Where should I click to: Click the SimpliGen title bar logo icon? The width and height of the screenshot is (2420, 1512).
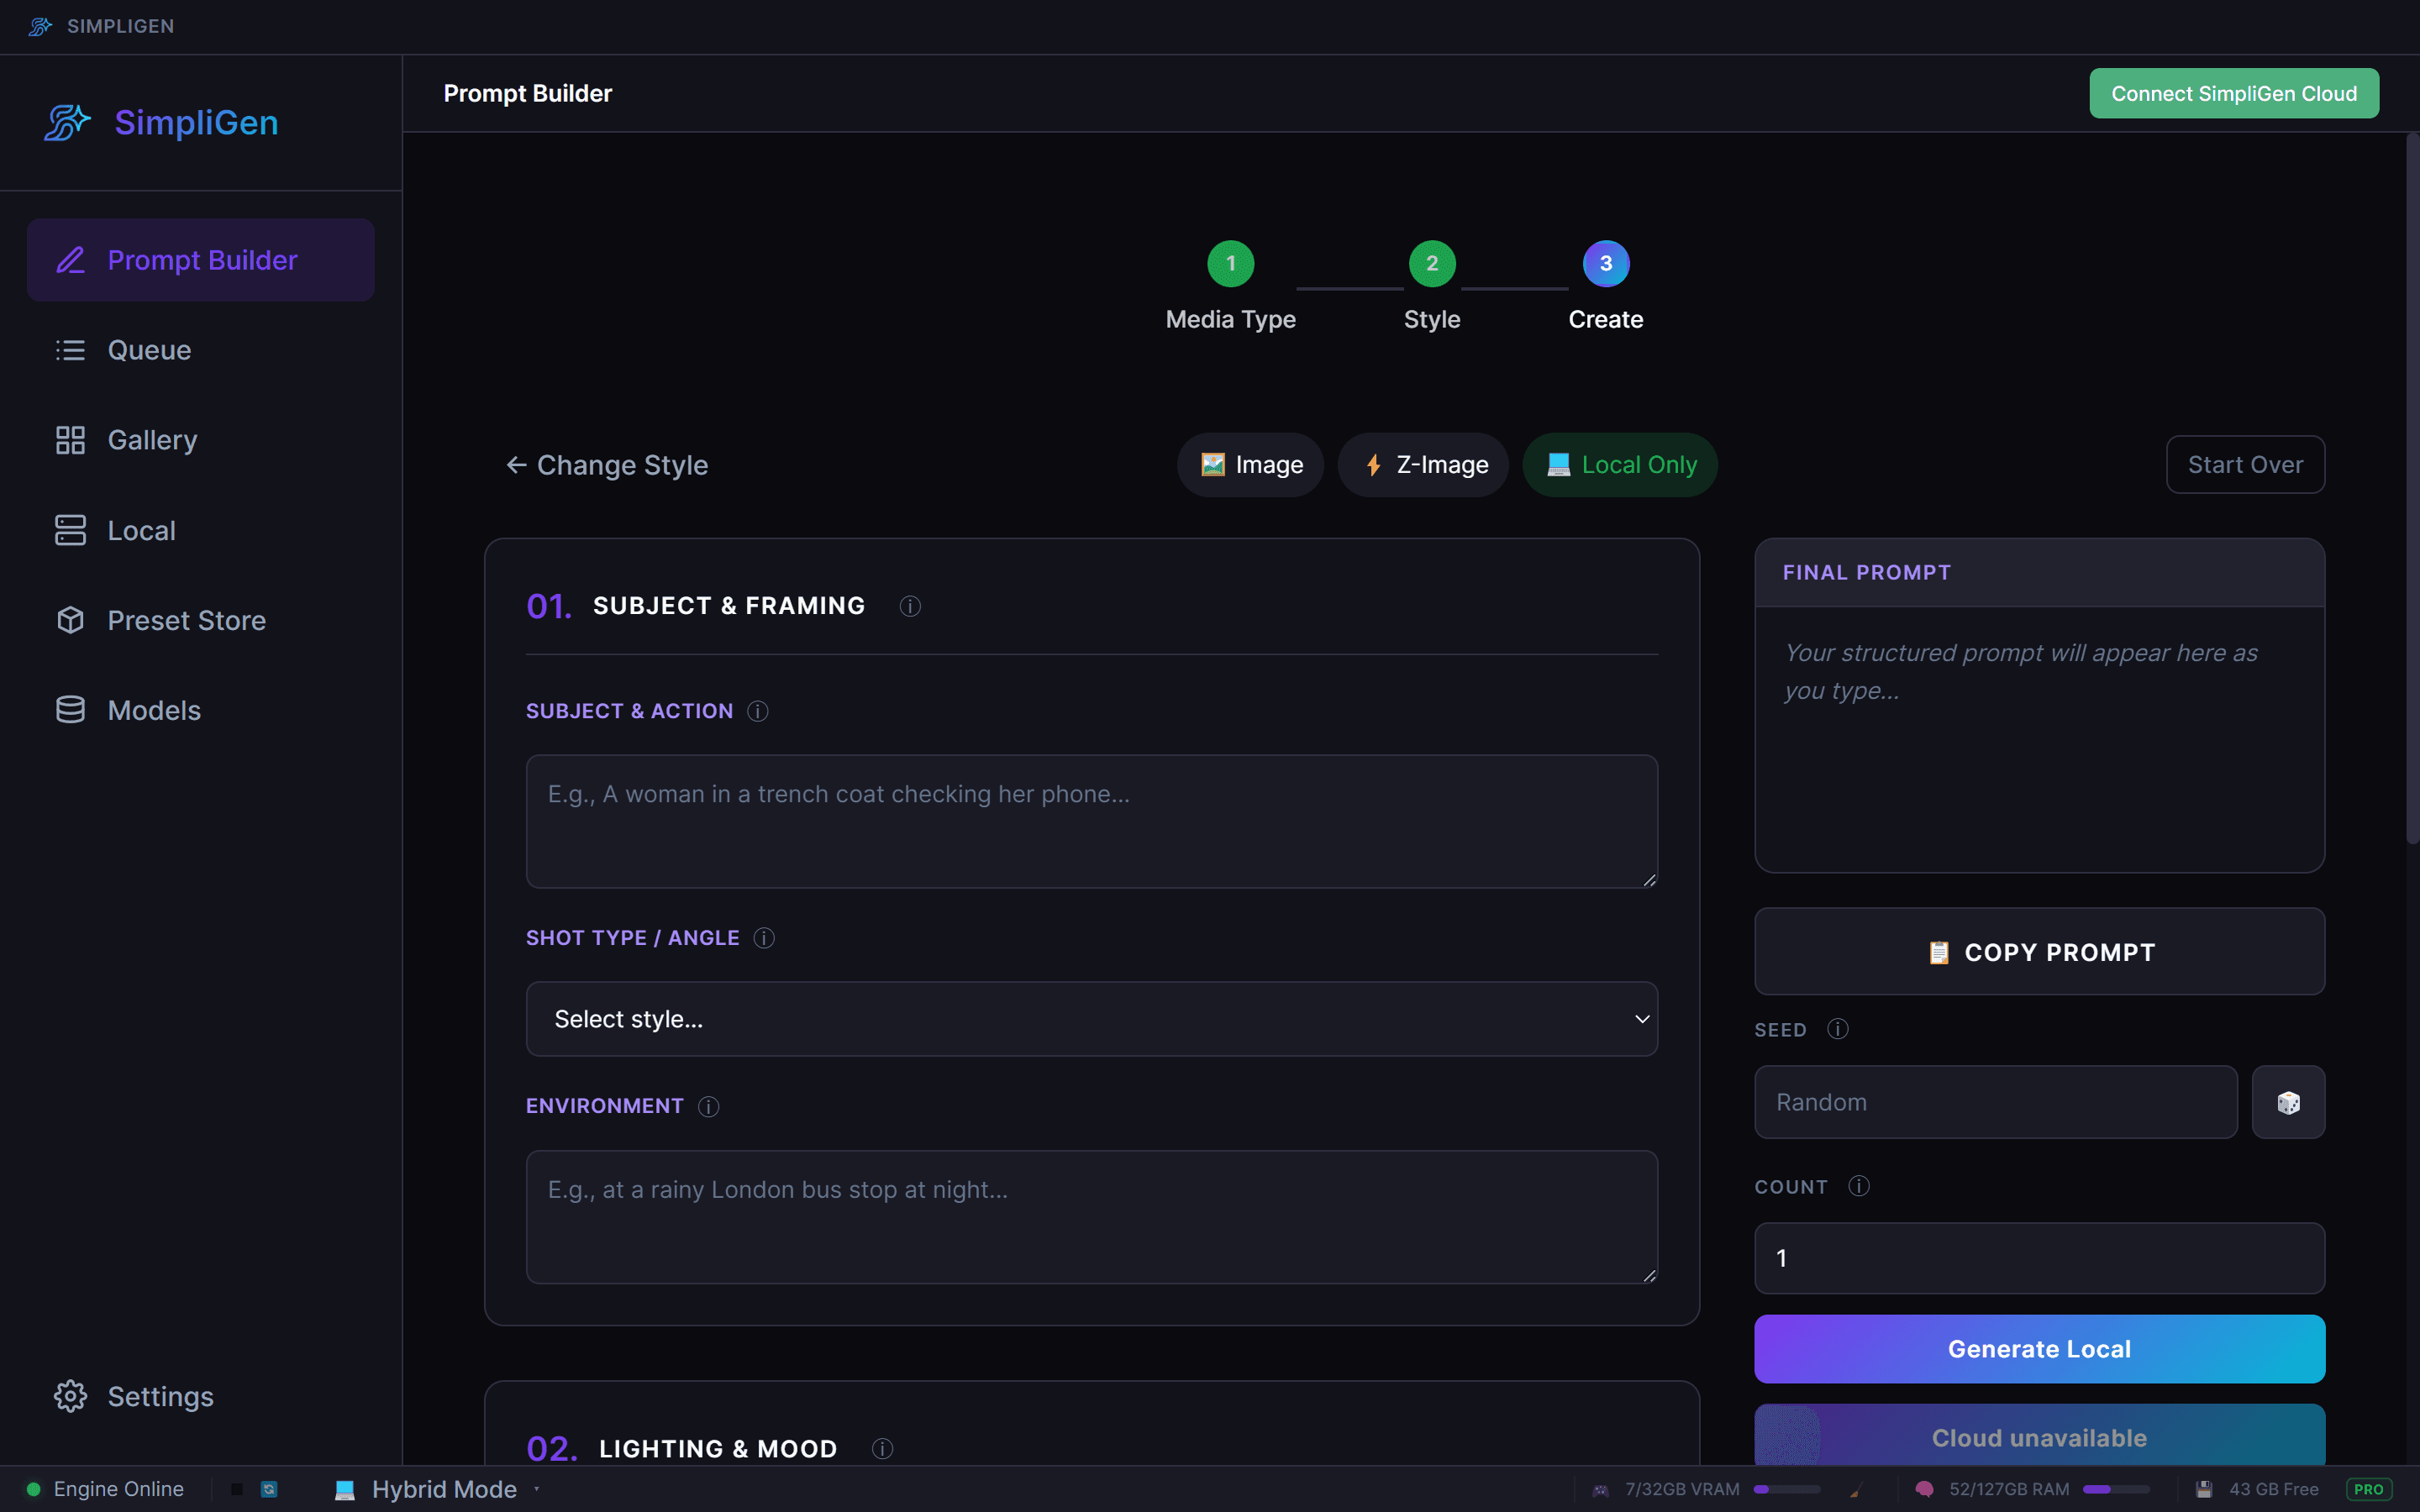coord(40,26)
